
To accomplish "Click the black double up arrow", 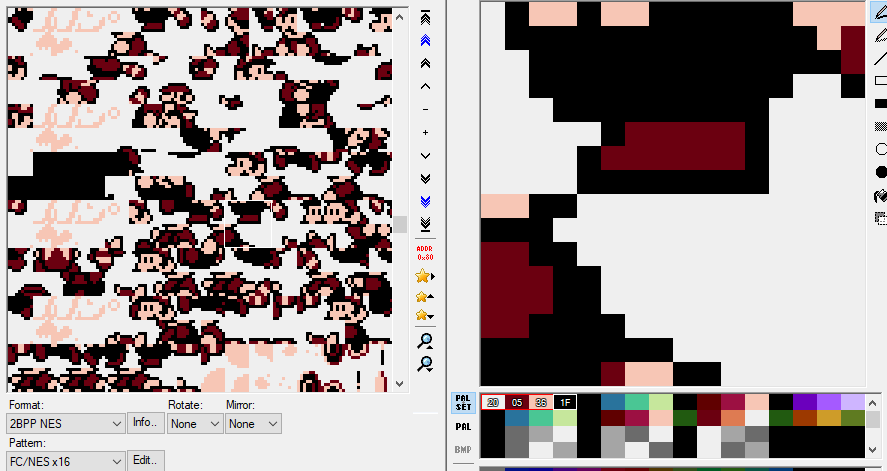I will click(425, 63).
